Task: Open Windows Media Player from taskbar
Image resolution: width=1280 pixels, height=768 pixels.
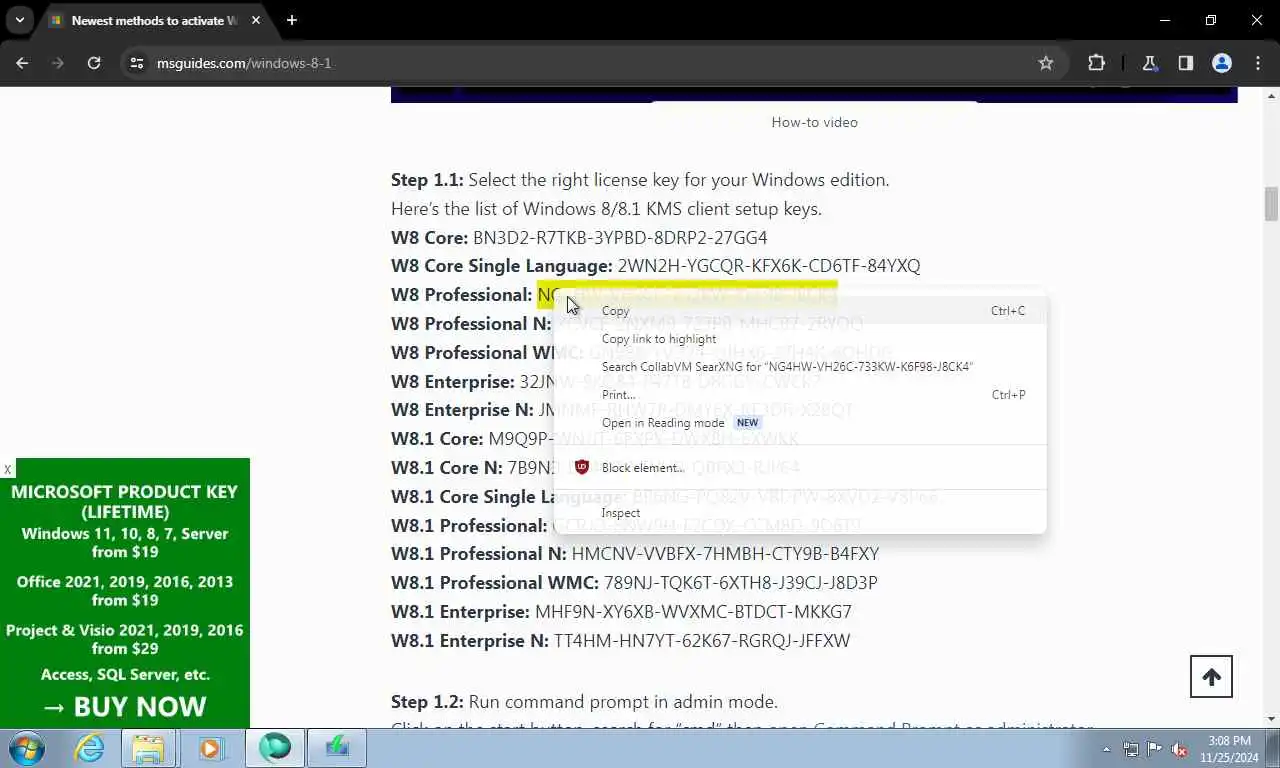Action: click(210, 747)
